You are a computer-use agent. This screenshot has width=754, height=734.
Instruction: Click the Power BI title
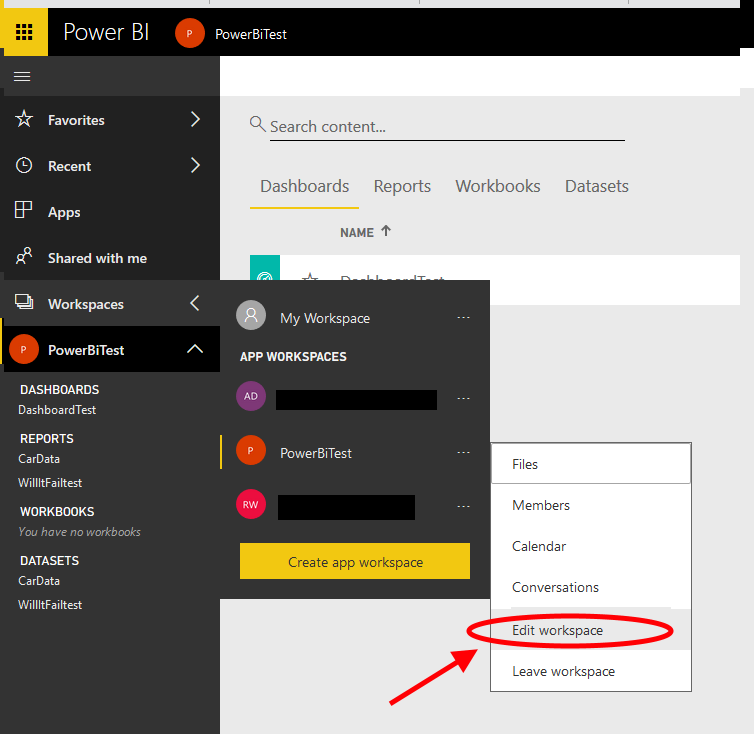click(x=106, y=33)
